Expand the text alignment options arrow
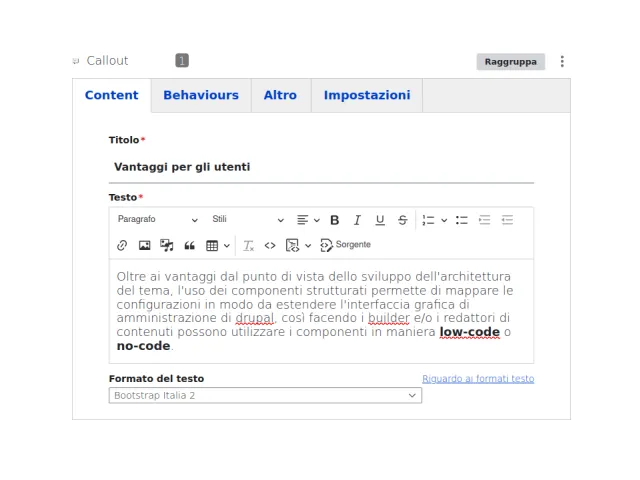The height and width of the screenshot is (480, 640). pos(317,221)
